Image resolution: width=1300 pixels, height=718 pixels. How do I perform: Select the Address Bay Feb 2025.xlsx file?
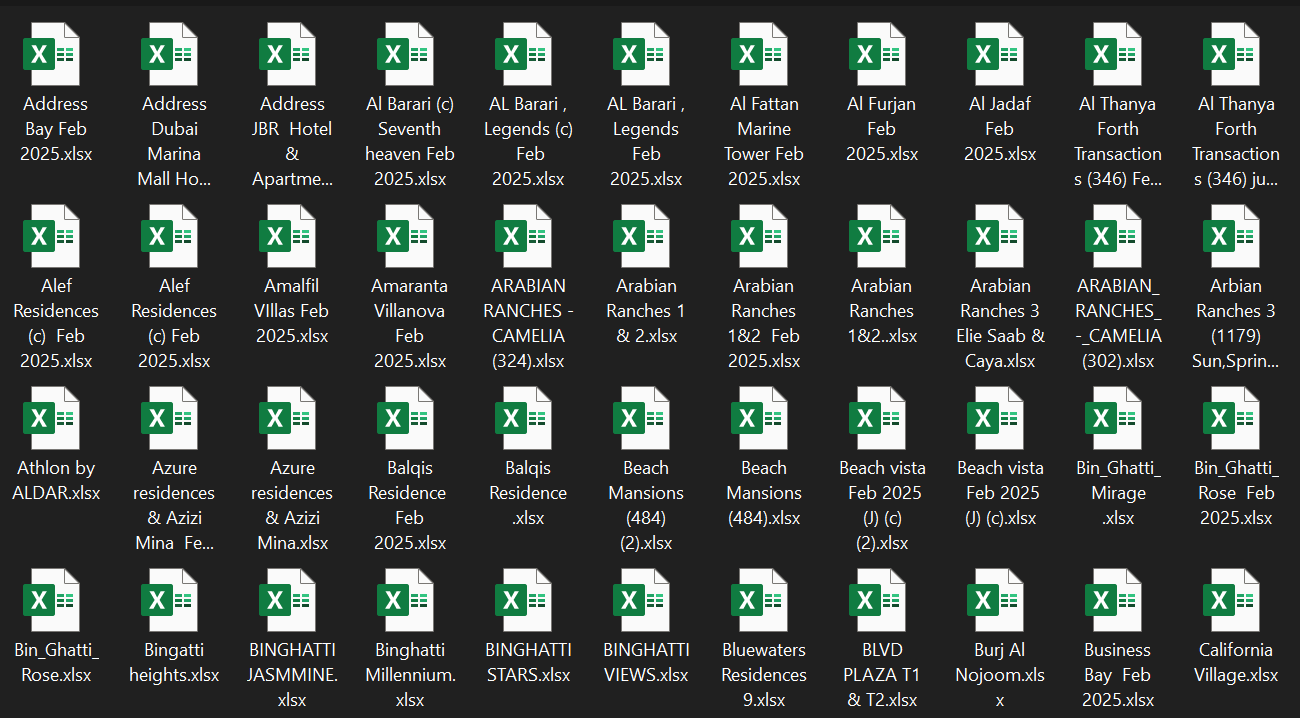(55, 55)
